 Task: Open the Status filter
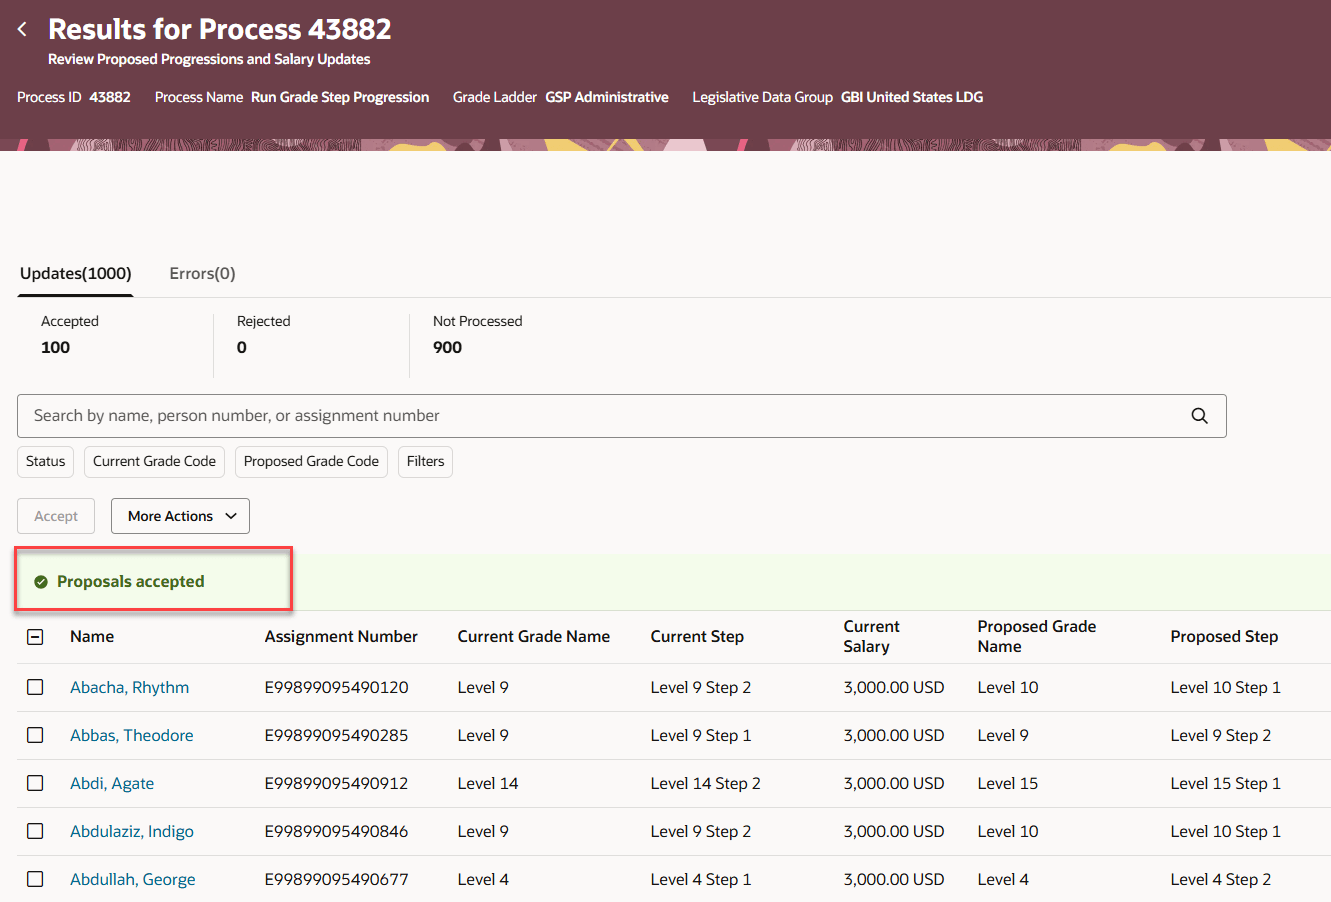[45, 461]
